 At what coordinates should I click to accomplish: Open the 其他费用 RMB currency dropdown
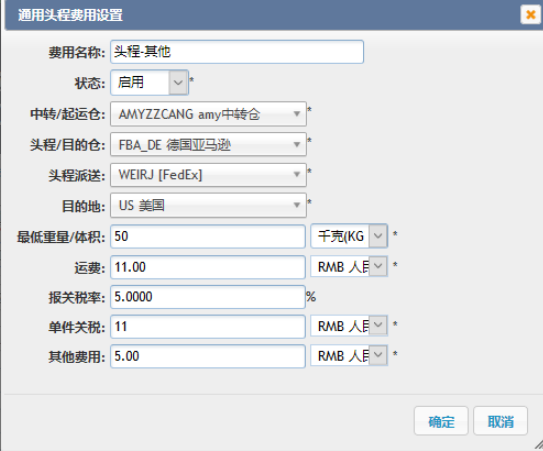[378, 355]
